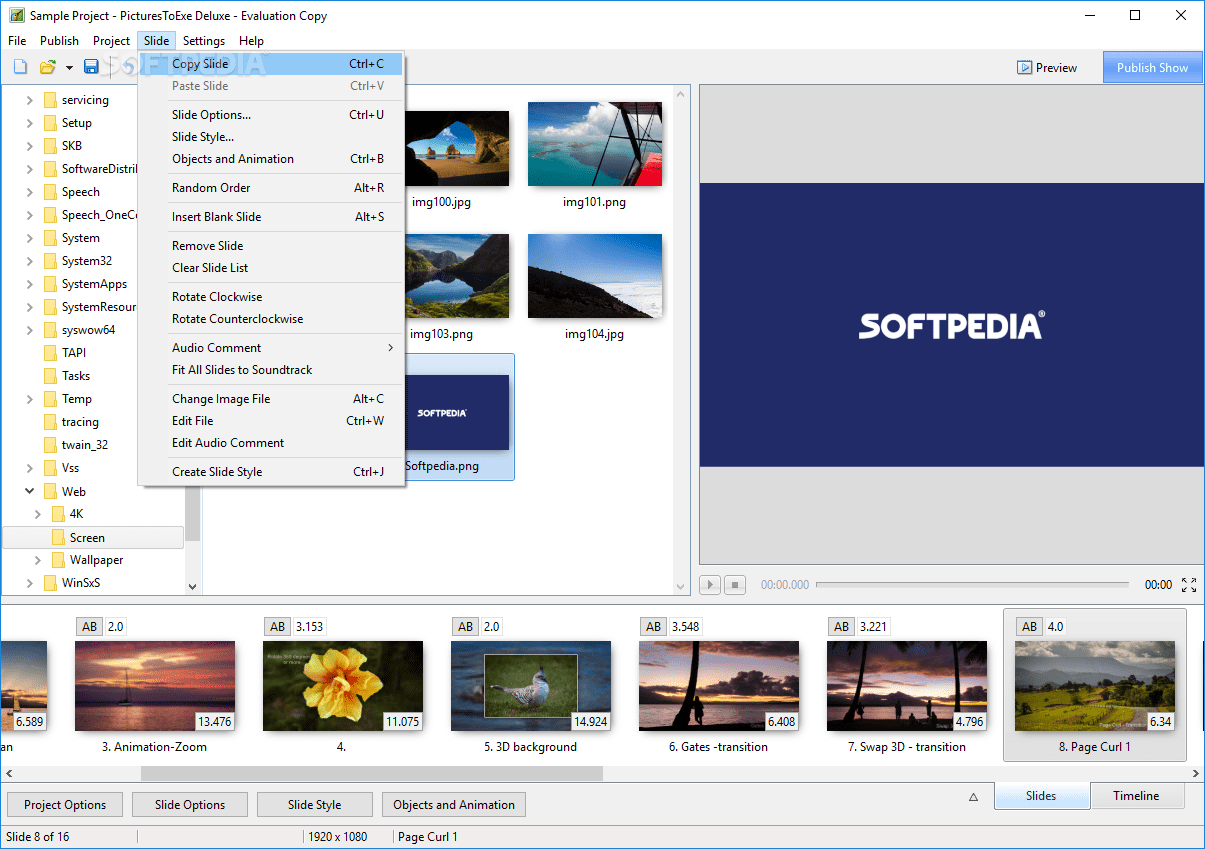The height and width of the screenshot is (849, 1205).
Task: Click AB transition icon on slide 6
Action: (654, 626)
